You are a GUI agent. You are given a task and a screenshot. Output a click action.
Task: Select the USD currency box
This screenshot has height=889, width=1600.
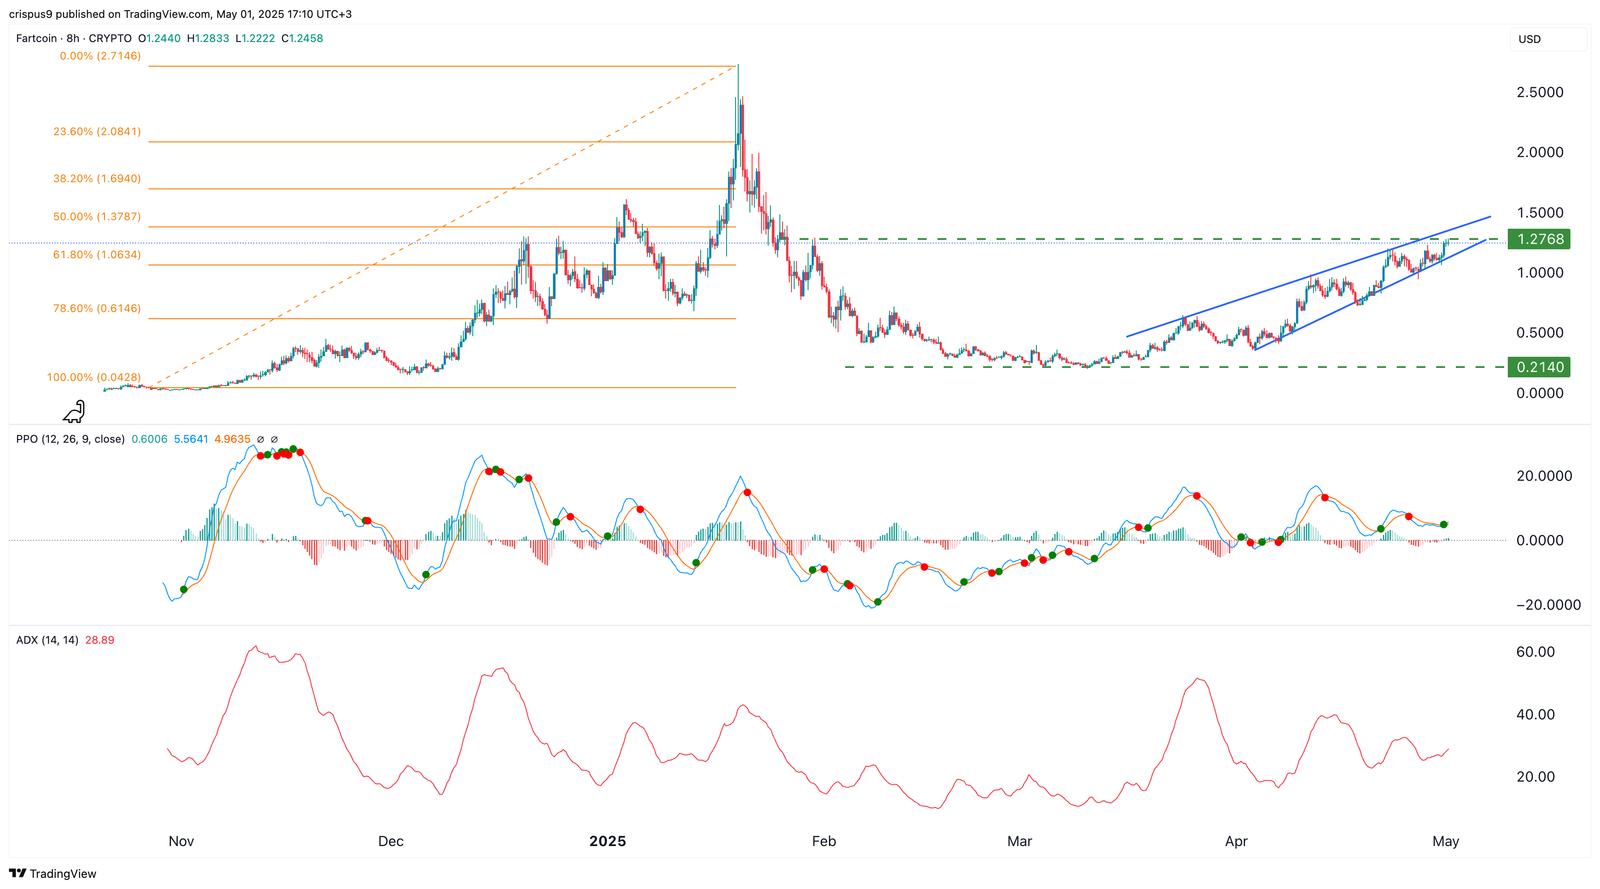coord(1548,39)
